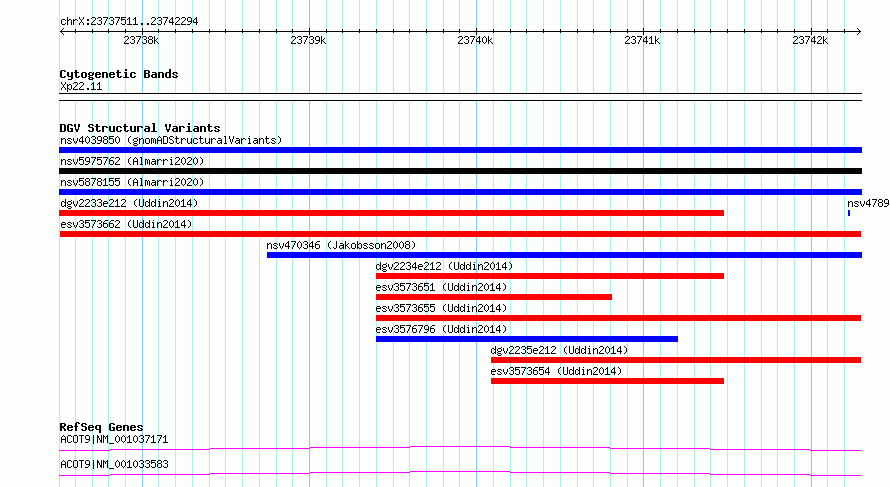Image resolution: width=890 pixels, height=487 pixels.
Task: Open dgv2233e212 (Uddin2014) label
Action: [x=129, y=203]
